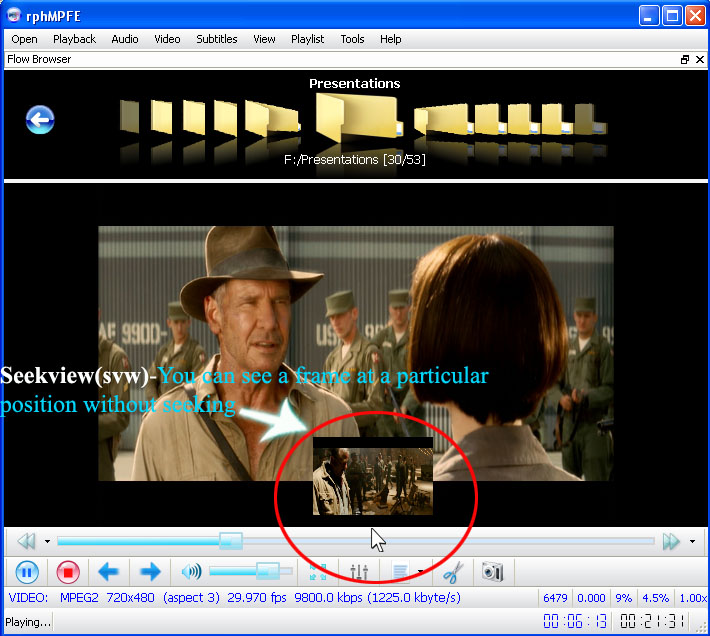
Task: Open the rewind step dropdown arrow
Action: [x=47, y=541]
